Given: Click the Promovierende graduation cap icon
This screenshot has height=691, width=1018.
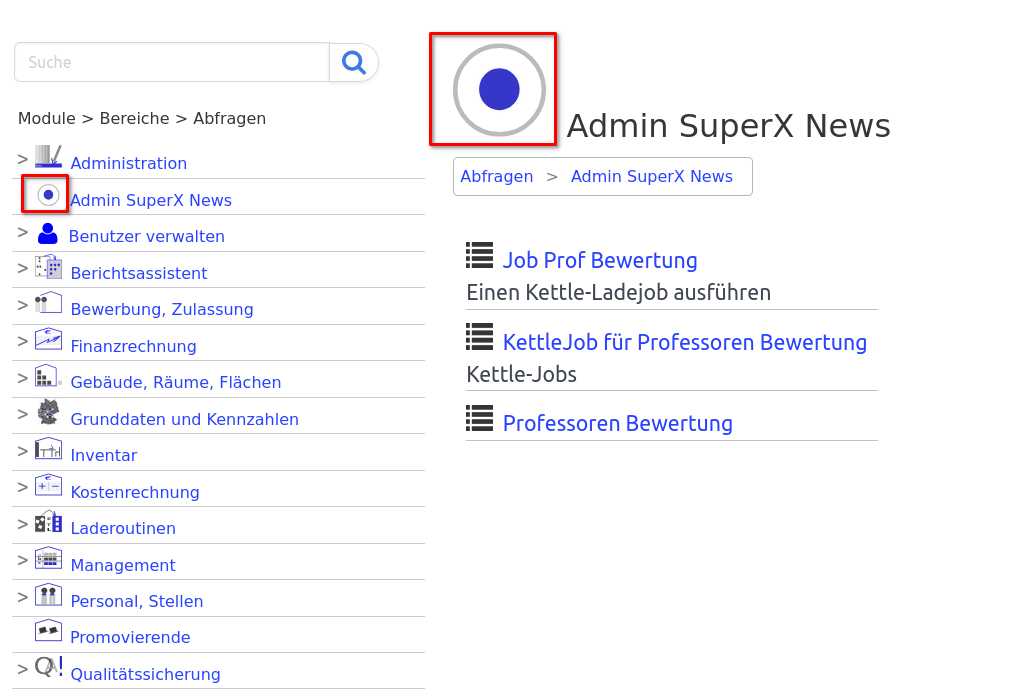Looking at the screenshot, I should point(48,631).
